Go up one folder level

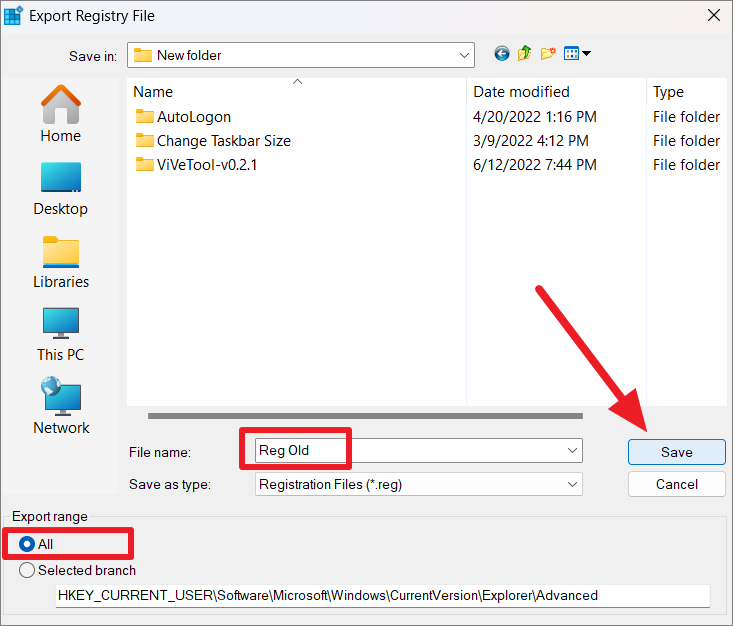[525, 54]
